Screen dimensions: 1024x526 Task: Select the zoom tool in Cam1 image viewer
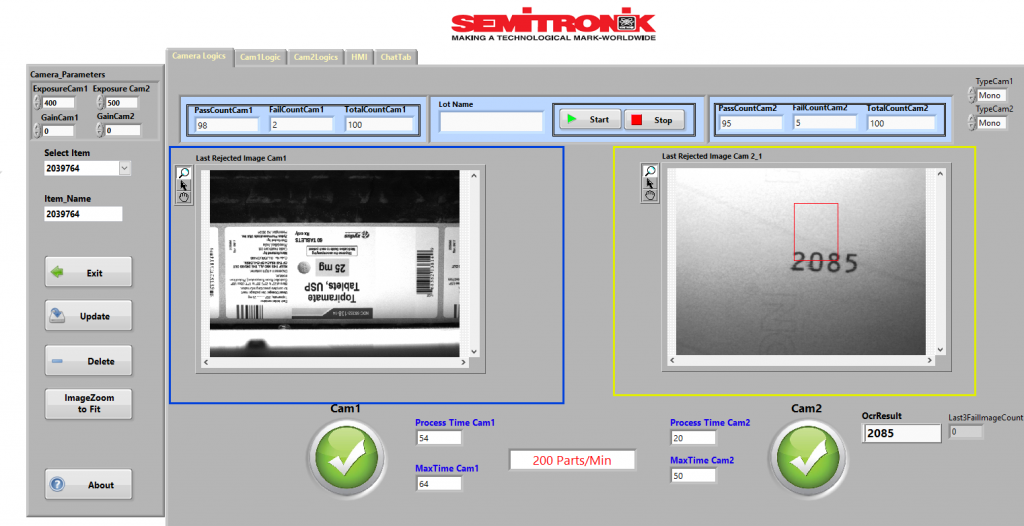(184, 173)
